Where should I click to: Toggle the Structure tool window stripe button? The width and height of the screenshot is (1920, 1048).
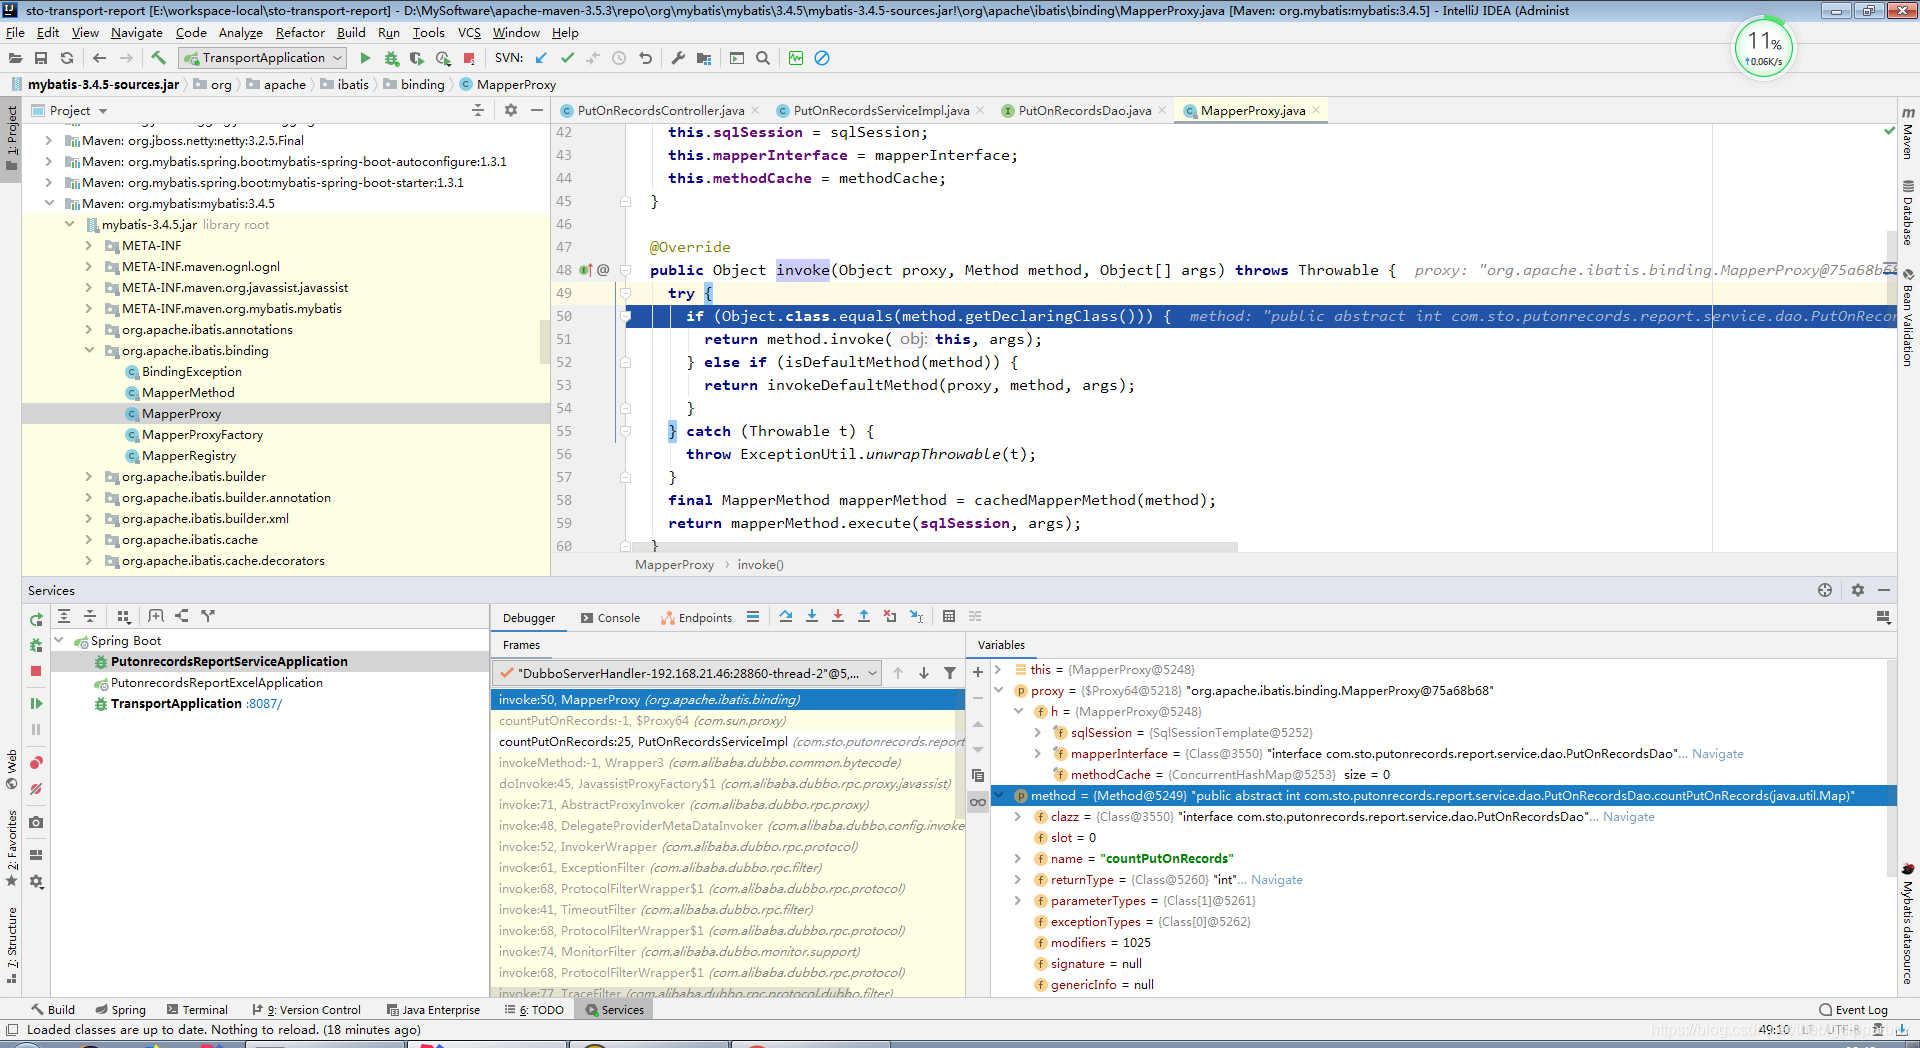[x=12, y=945]
